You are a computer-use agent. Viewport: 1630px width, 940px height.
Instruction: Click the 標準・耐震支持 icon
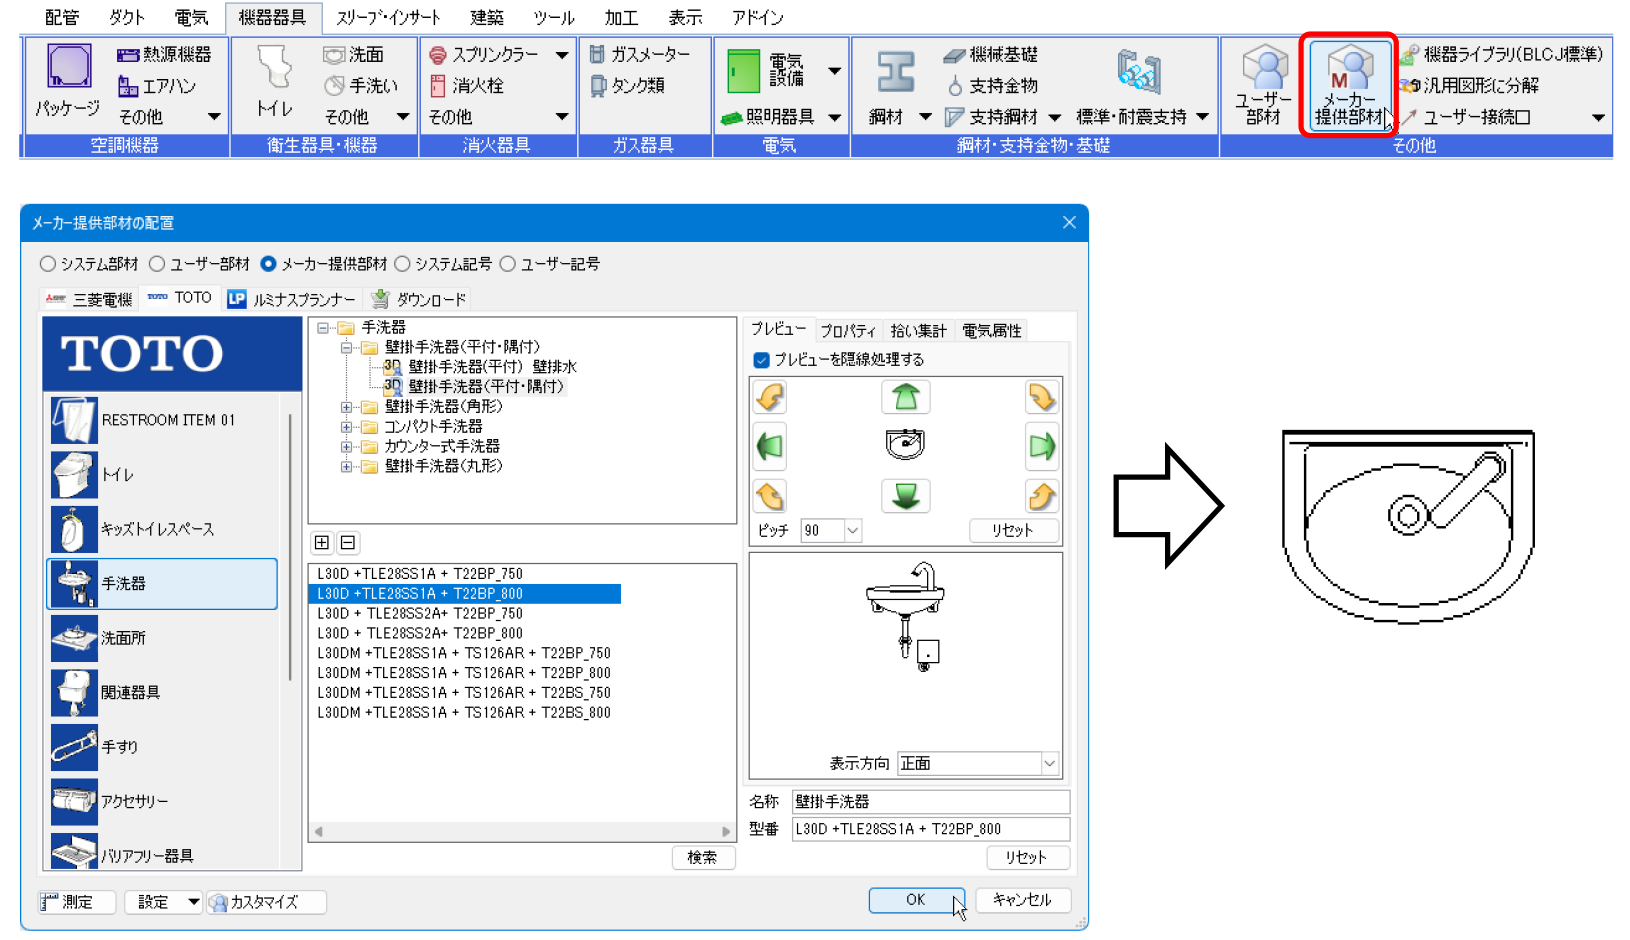click(1138, 72)
